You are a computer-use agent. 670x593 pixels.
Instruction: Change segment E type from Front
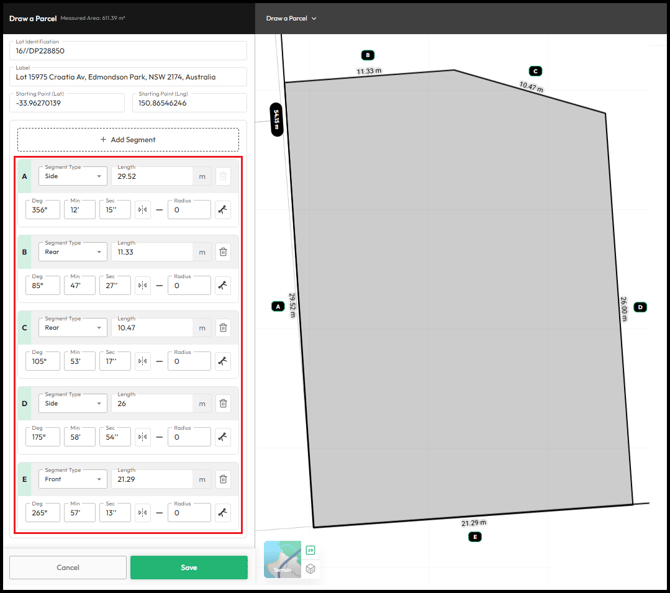73,479
